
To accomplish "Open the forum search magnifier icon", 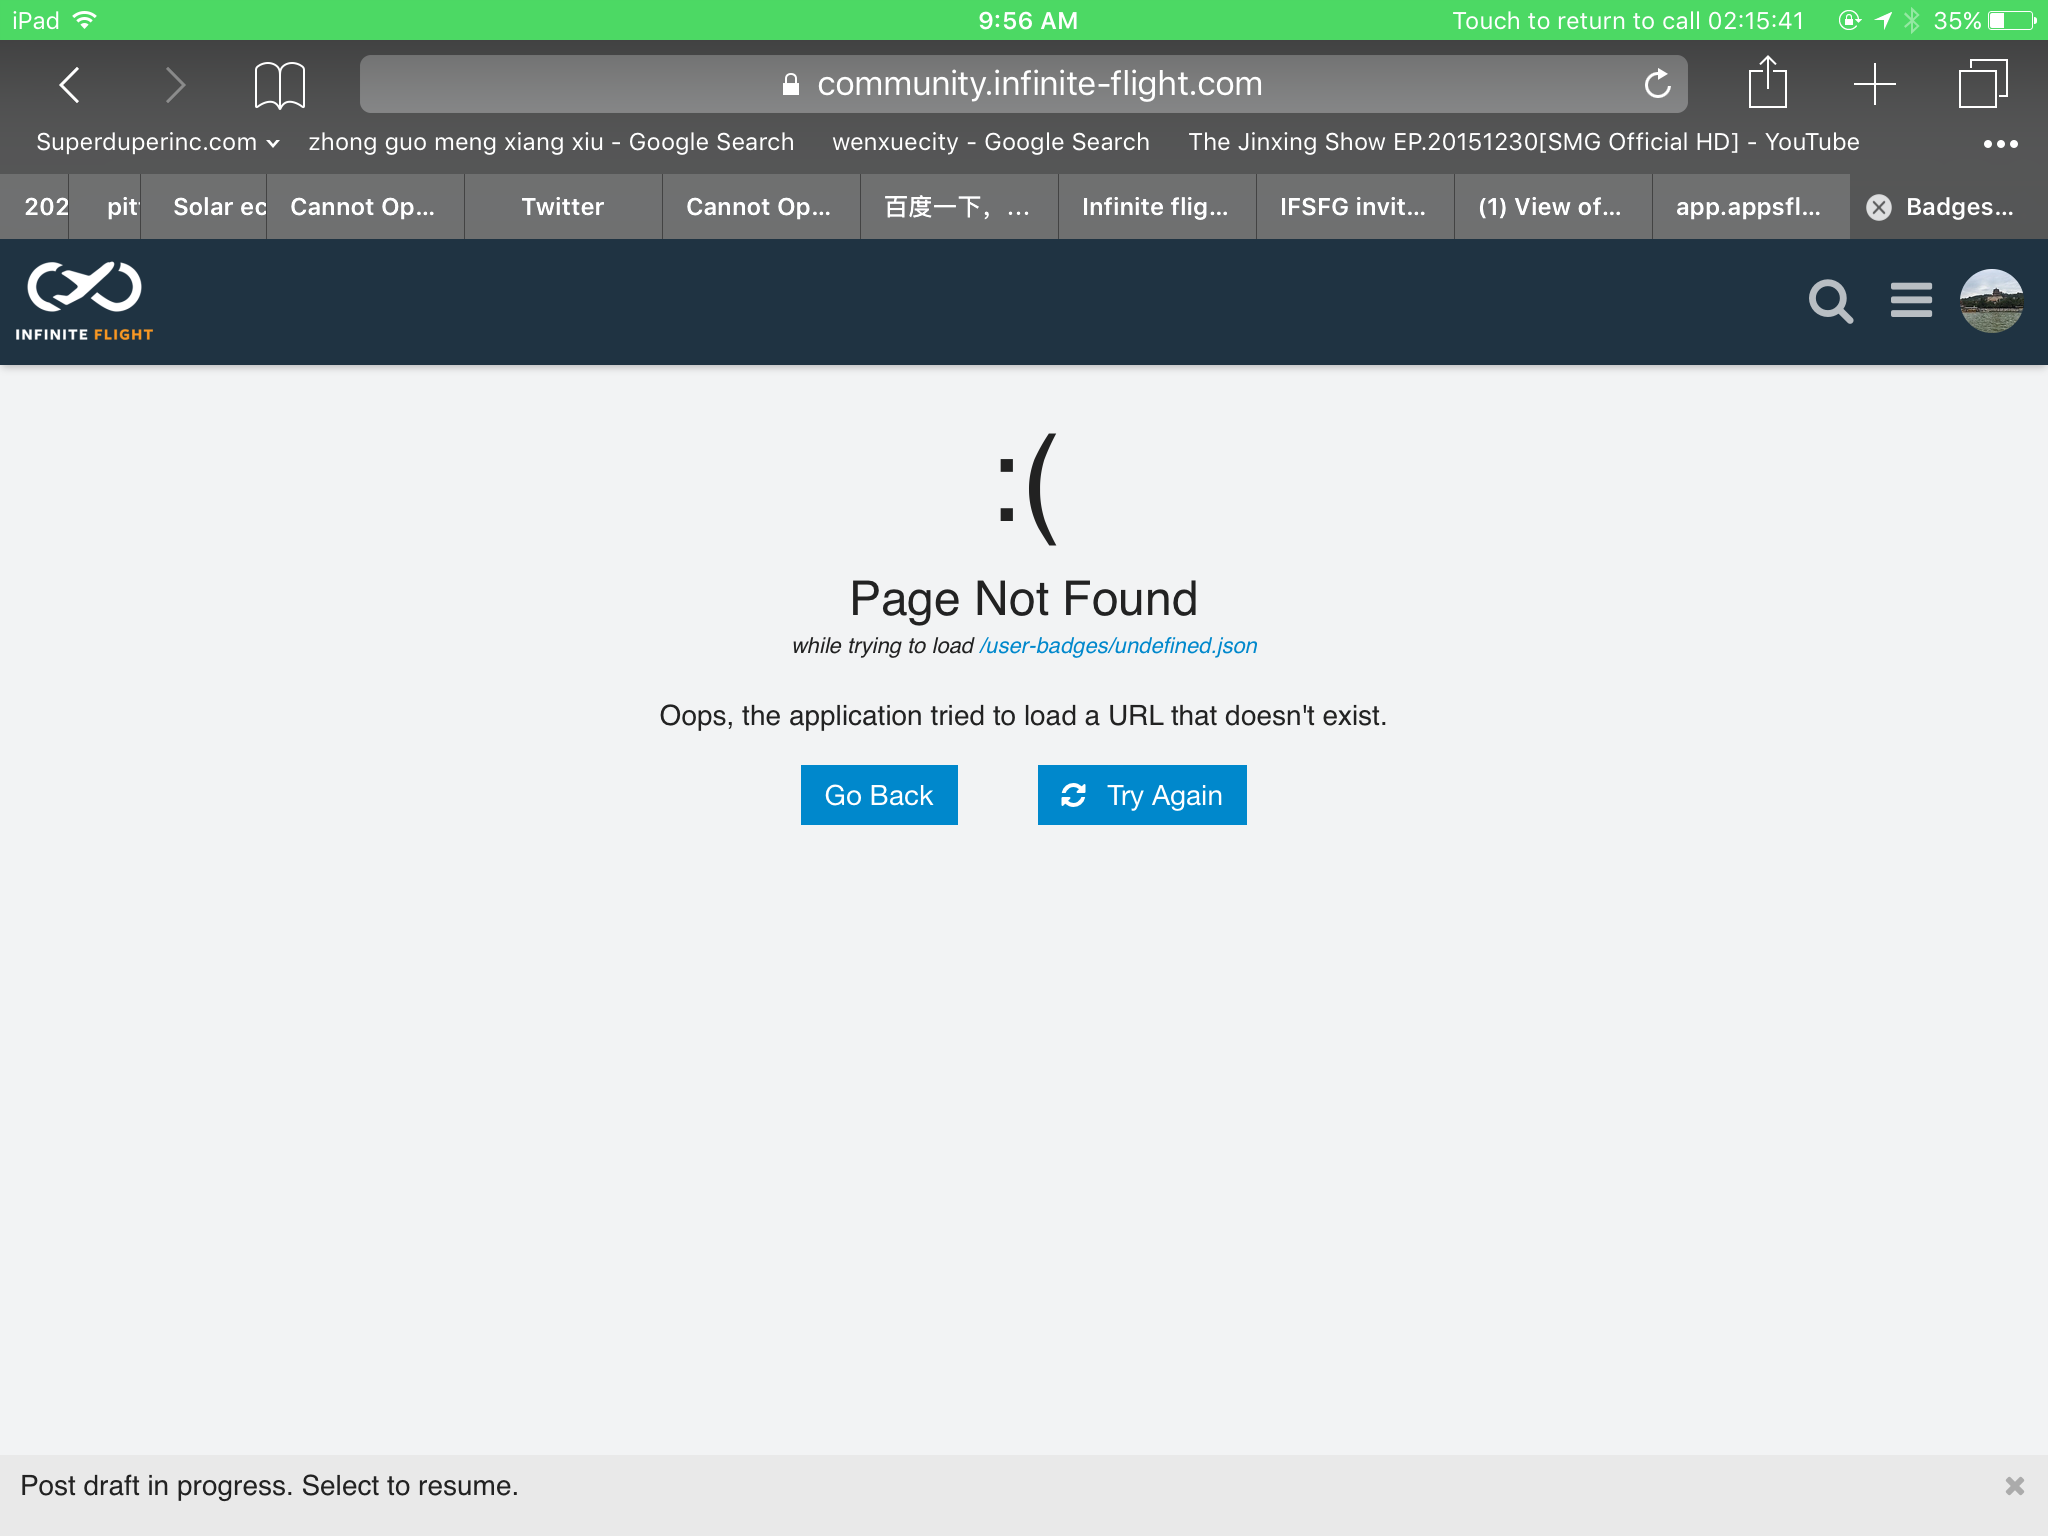I will coord(1830,301).
